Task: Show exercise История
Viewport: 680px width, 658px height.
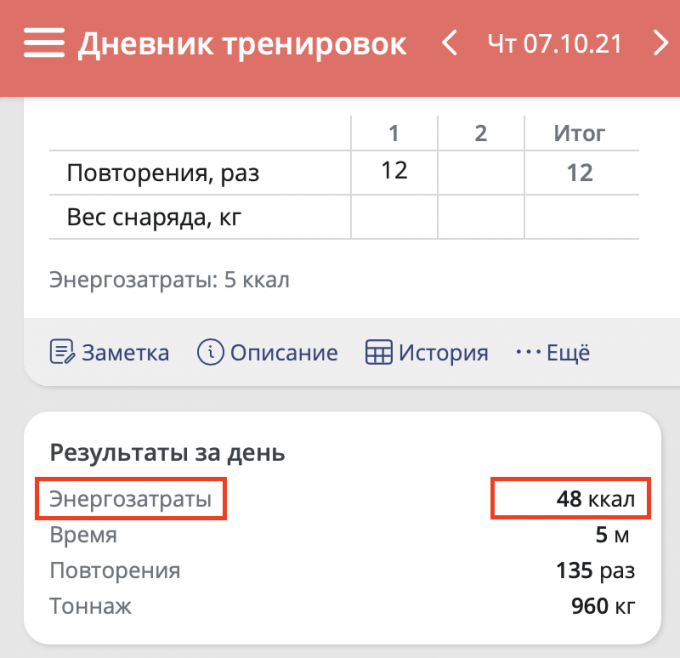Action: point(443,353)
